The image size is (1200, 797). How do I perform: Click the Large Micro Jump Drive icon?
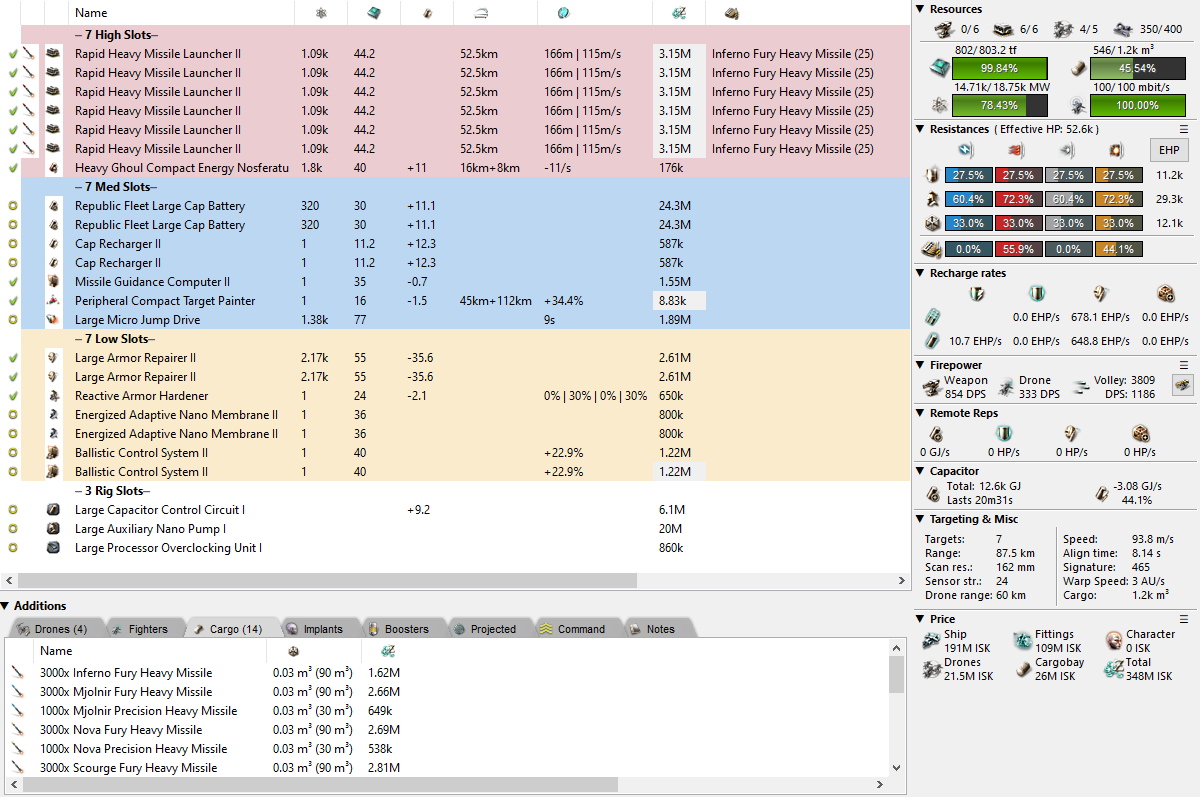[x=53, y=320]
